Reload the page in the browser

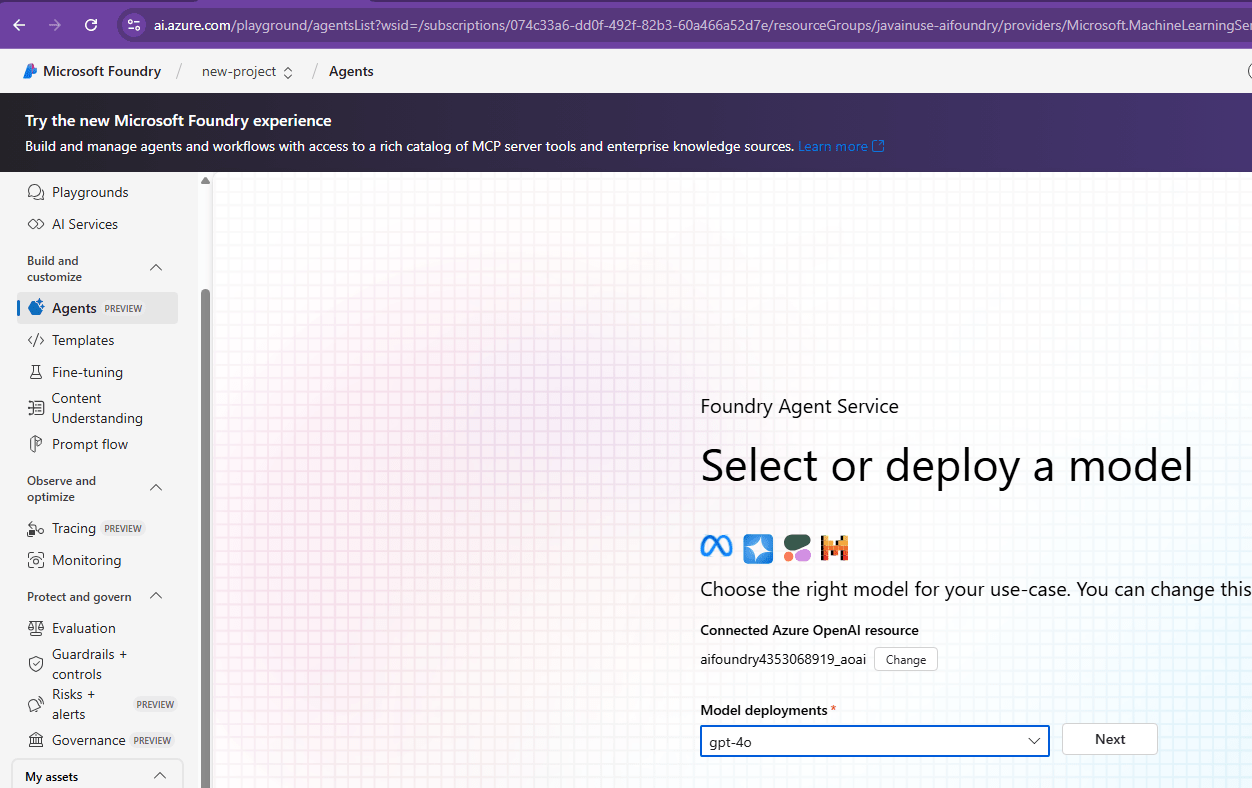tap(90, 25)
